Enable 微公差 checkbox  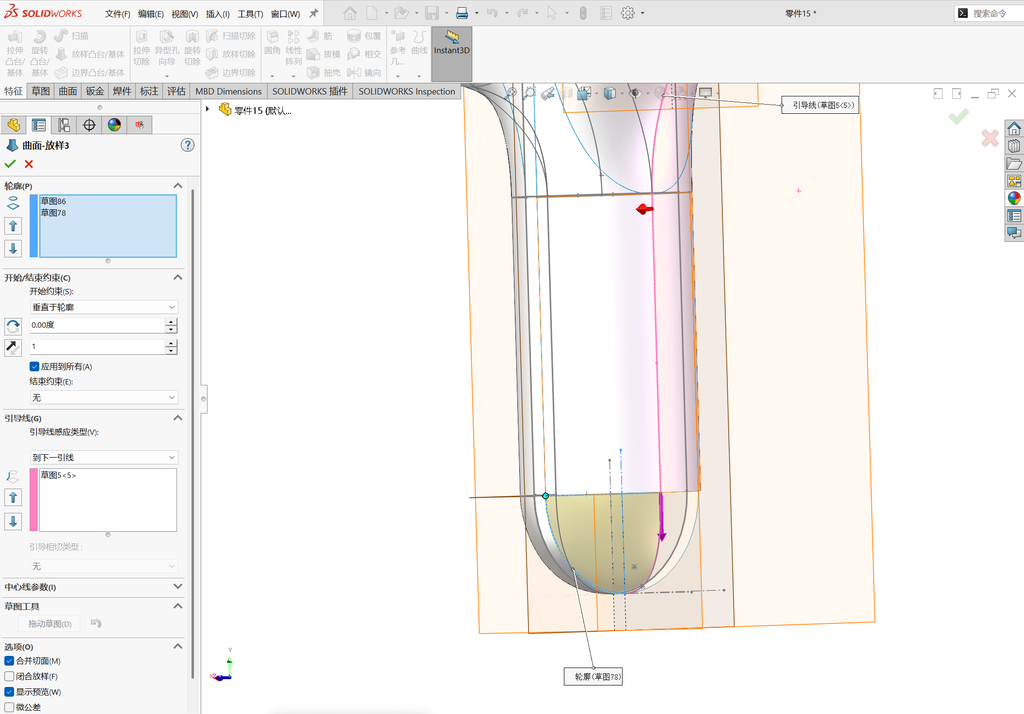(x=9, y=707)
